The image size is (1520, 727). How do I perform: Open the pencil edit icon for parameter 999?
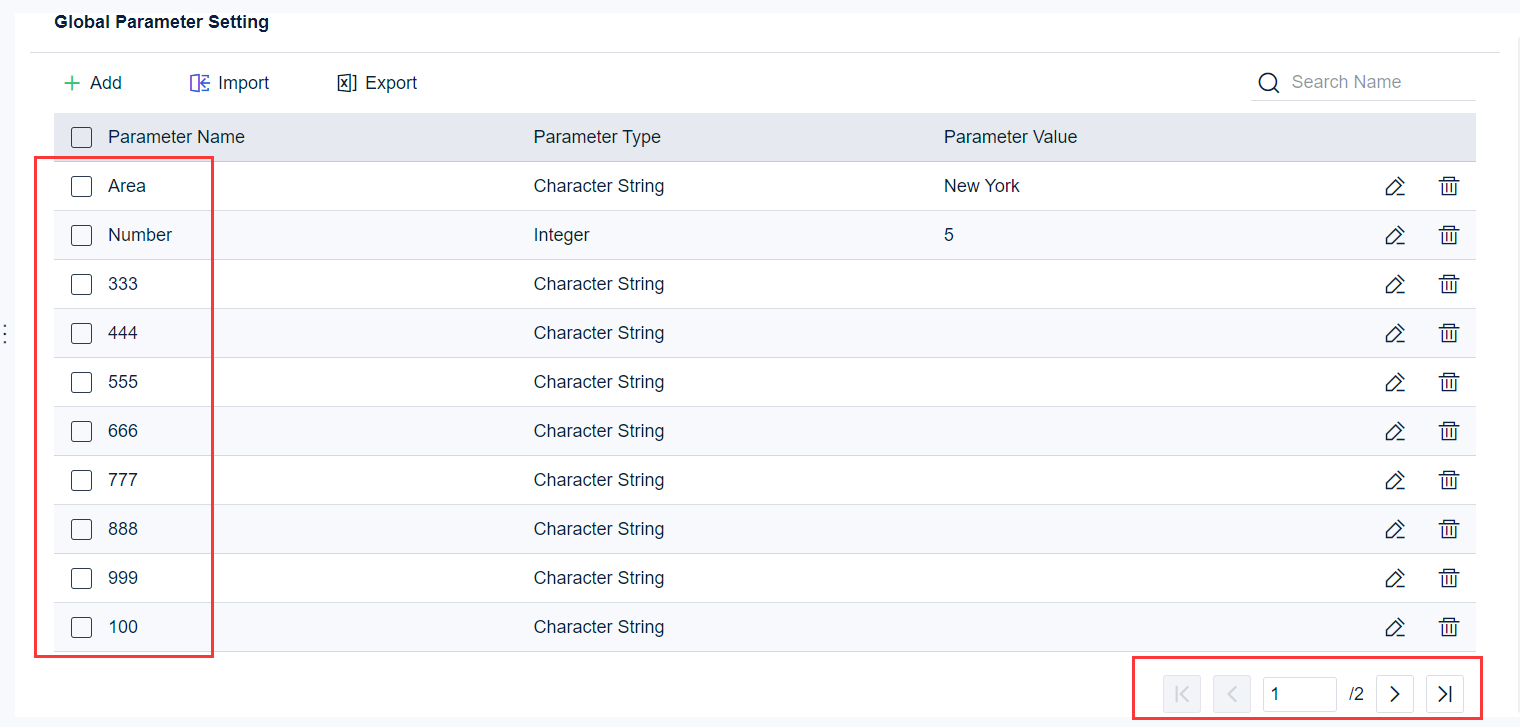[x=1395, y=578]
